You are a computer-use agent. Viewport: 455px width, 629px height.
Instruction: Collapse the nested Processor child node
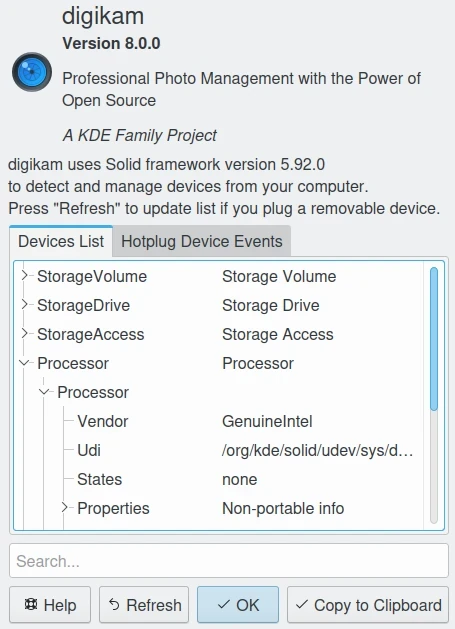45,392
